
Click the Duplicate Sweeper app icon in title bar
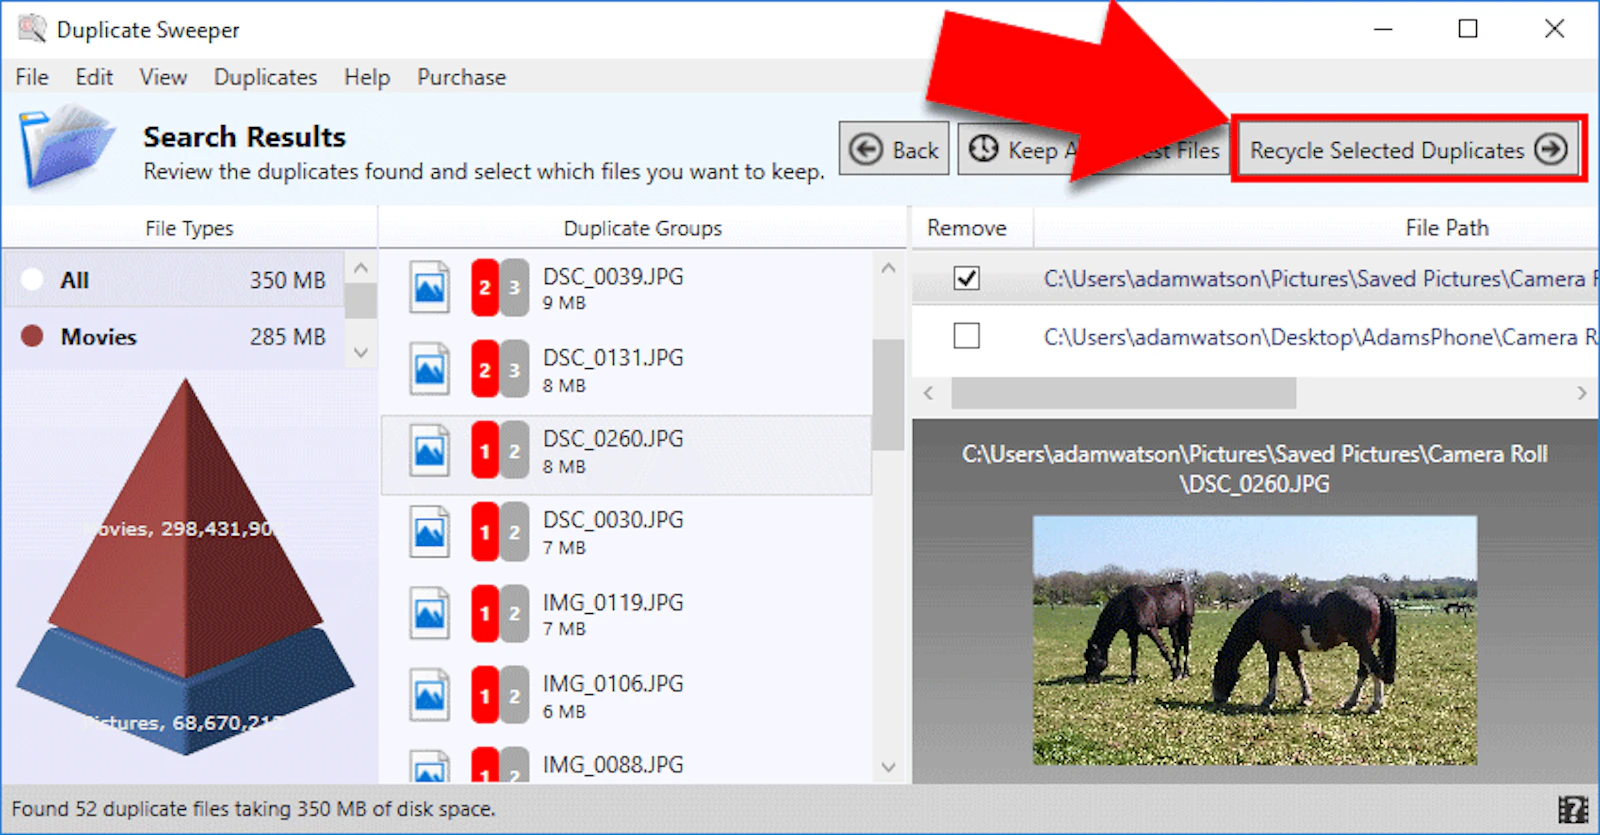(x=31, y=29)
